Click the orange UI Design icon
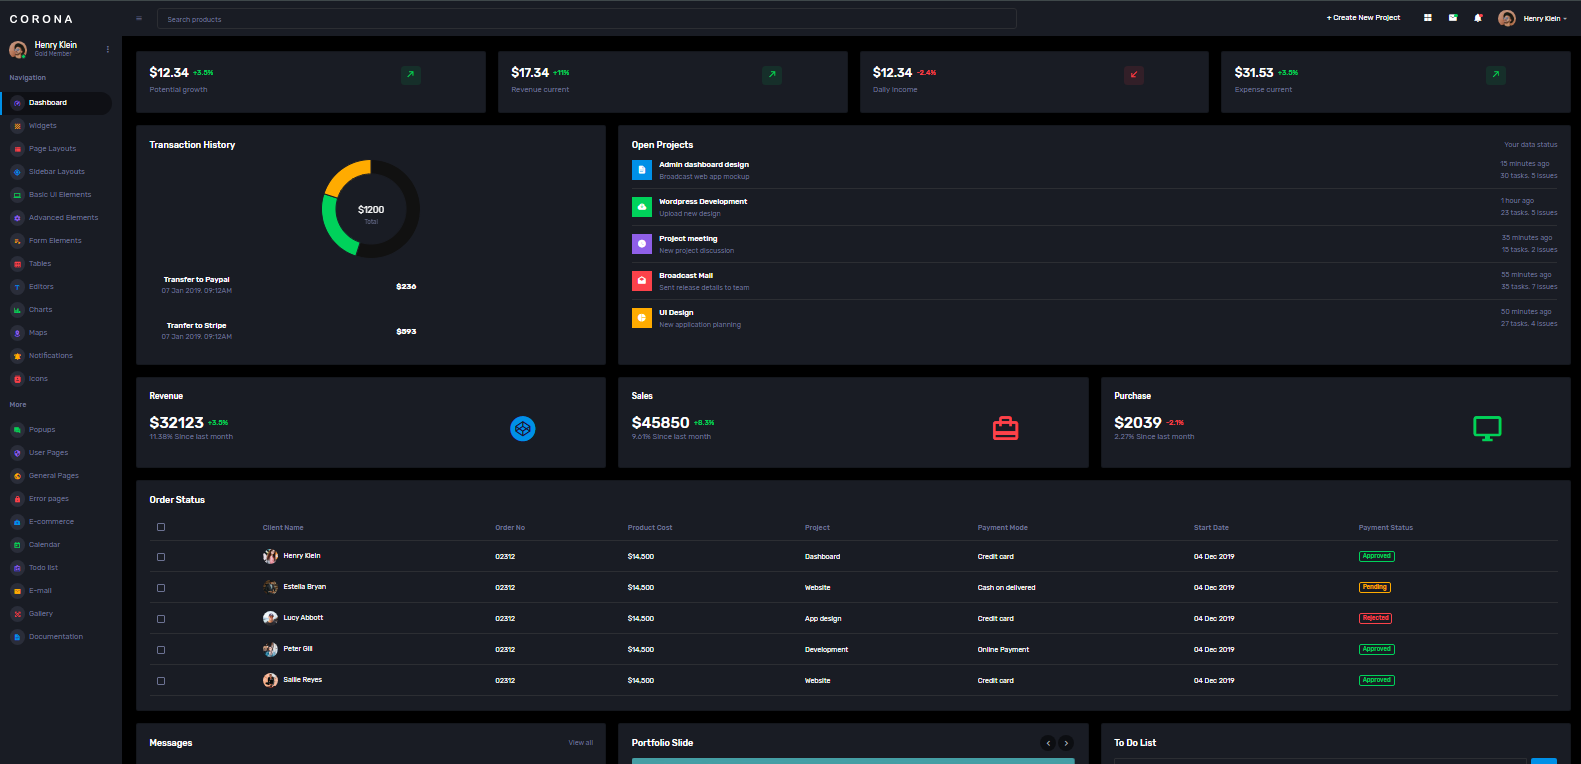 point(642,318)
